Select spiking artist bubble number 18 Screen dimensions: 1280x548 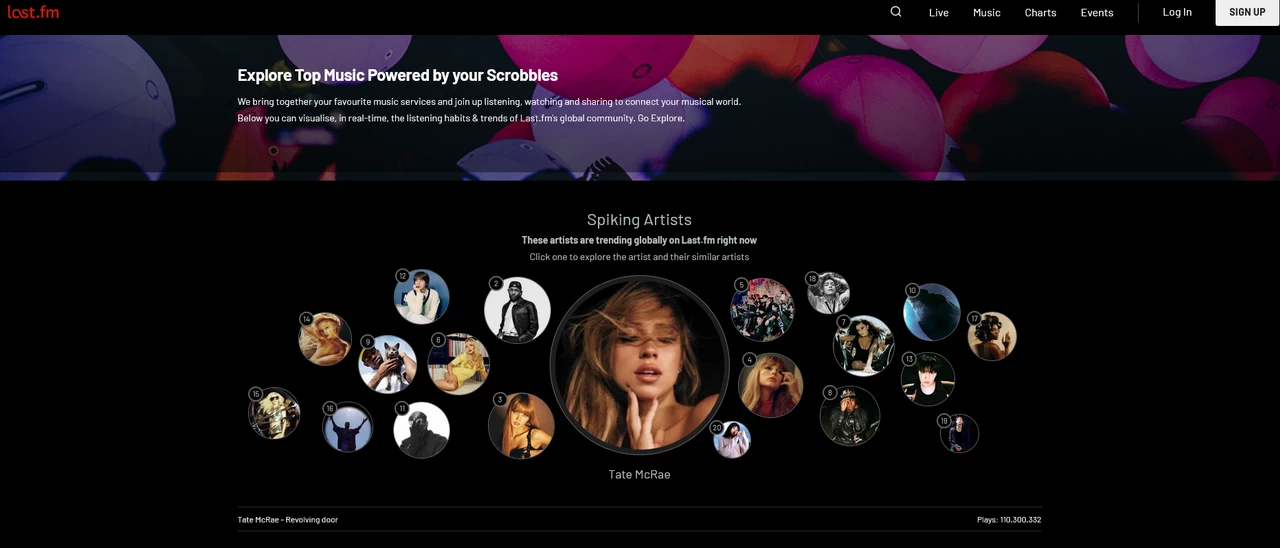coord(827,293)
